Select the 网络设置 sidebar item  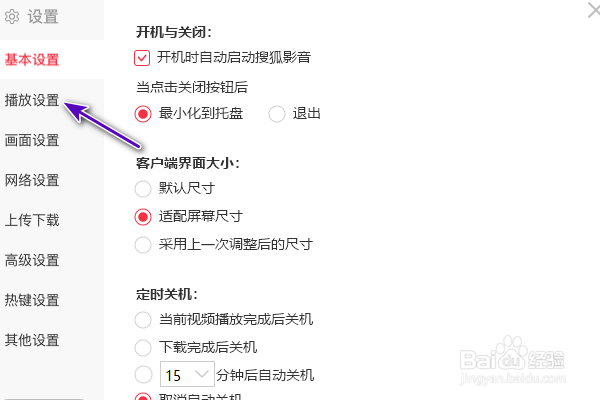(32, 180)
